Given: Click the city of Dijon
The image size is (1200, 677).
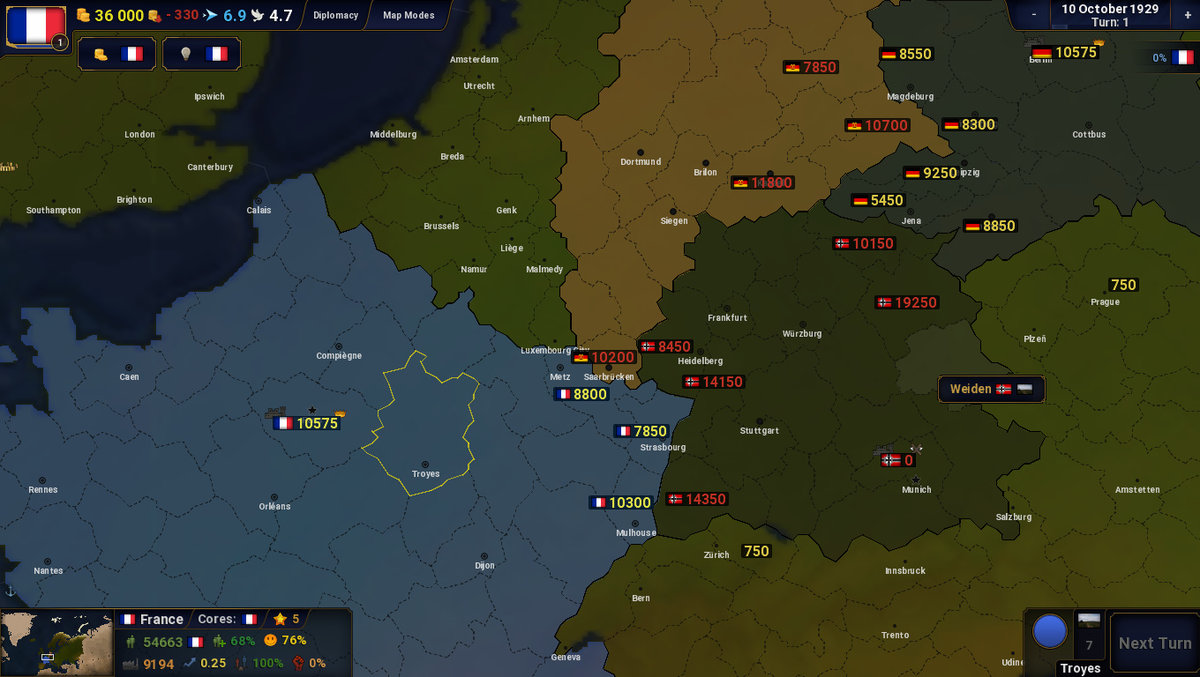Looking at the screenshot, I should 484,565.
